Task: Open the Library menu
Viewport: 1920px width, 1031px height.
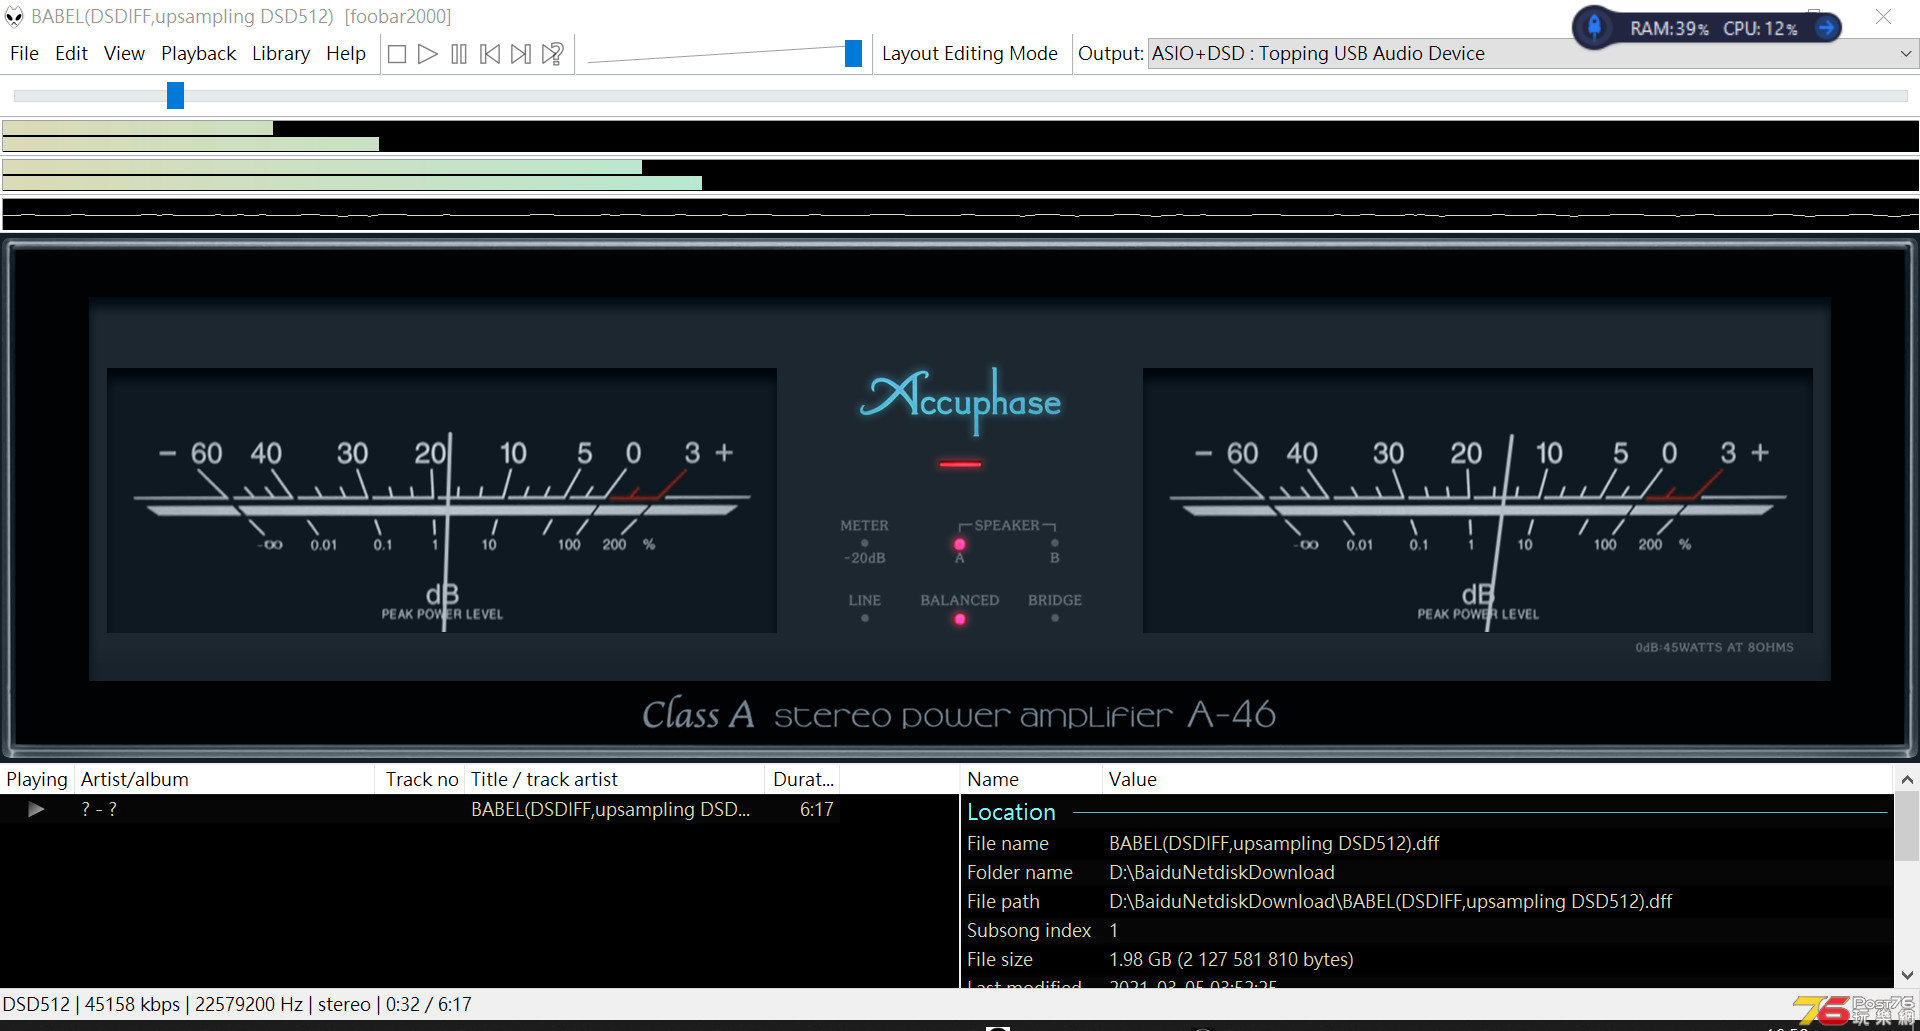Action: tap(280, 54)
